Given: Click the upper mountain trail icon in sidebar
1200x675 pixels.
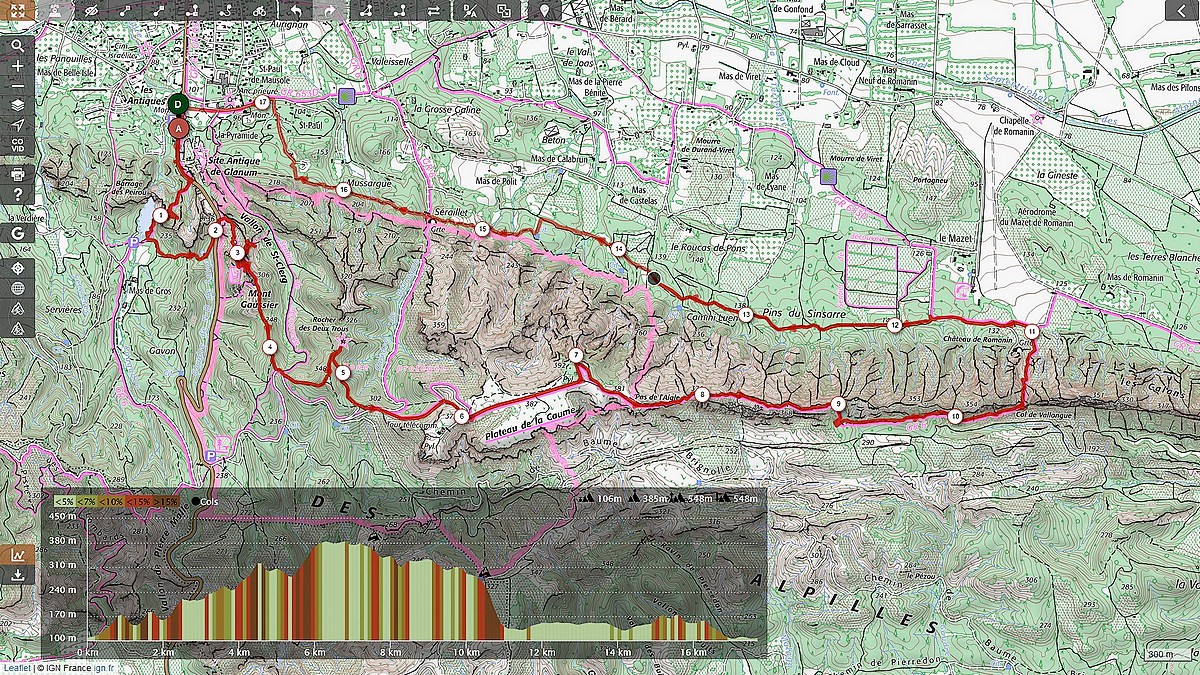Looking at the screenshot, I should tap(18, 308).
